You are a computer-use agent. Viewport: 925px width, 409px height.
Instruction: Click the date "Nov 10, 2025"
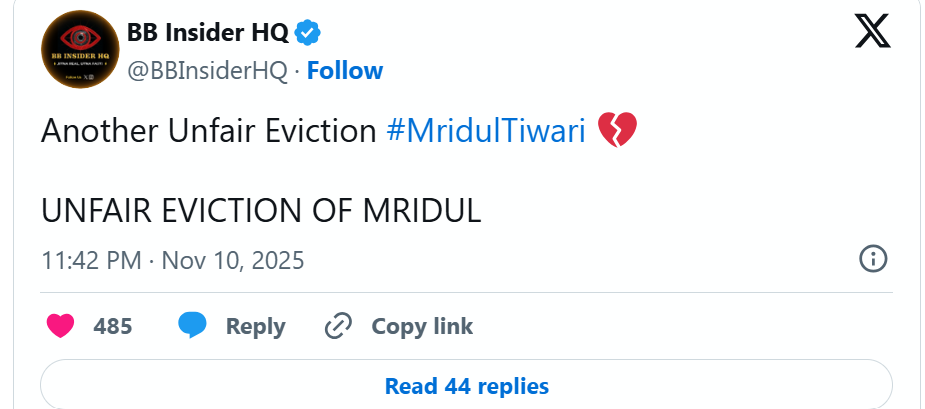[x=232, y=260]
